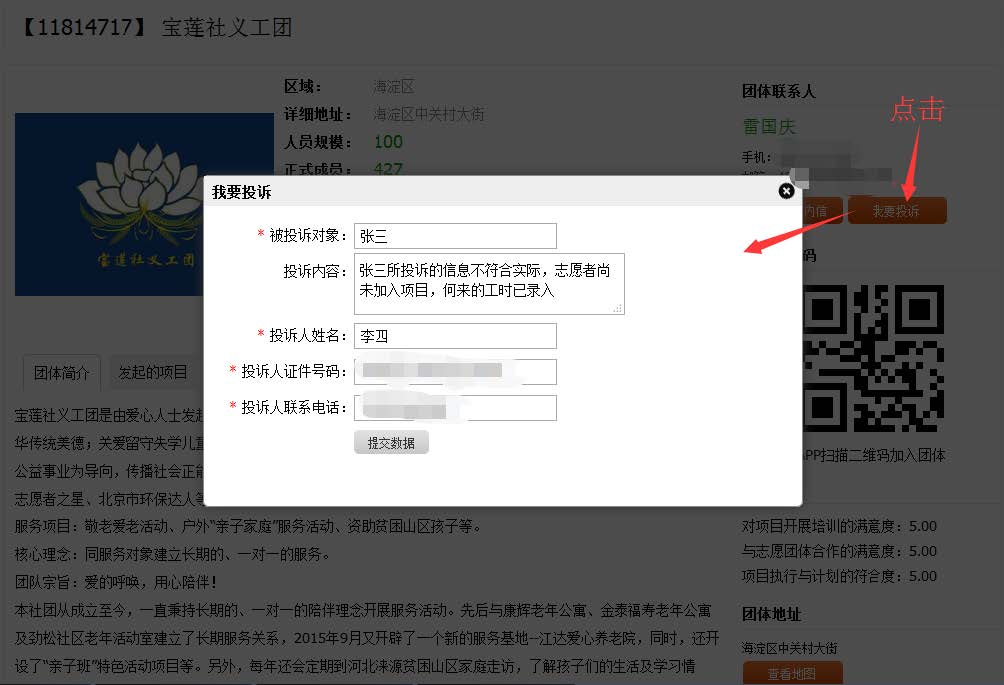Click the line starting 核心理念
Image resolution: width=1004 pixels, height=685 pixels.
pyautogui.click(x=172, y=554)
